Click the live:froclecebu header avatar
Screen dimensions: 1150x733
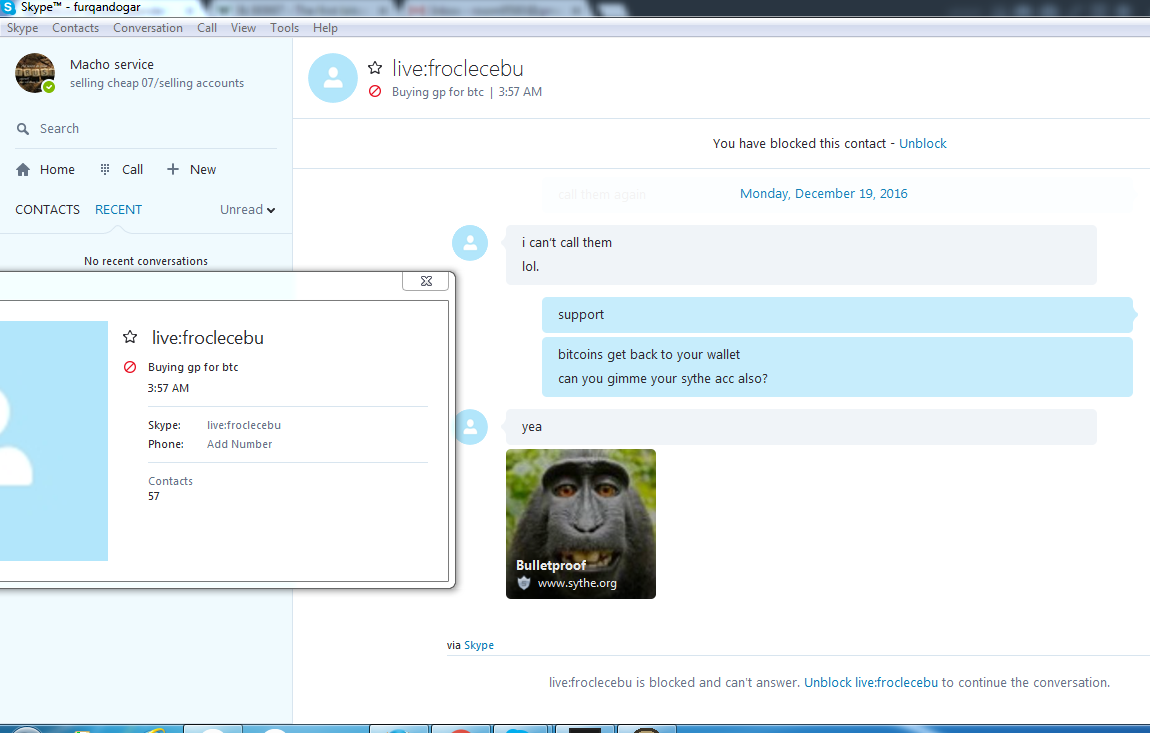[x=333, y=78]
